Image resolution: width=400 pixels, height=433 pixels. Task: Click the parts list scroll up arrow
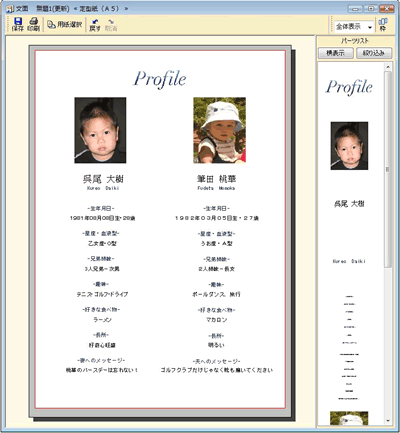tap(388, 67)
